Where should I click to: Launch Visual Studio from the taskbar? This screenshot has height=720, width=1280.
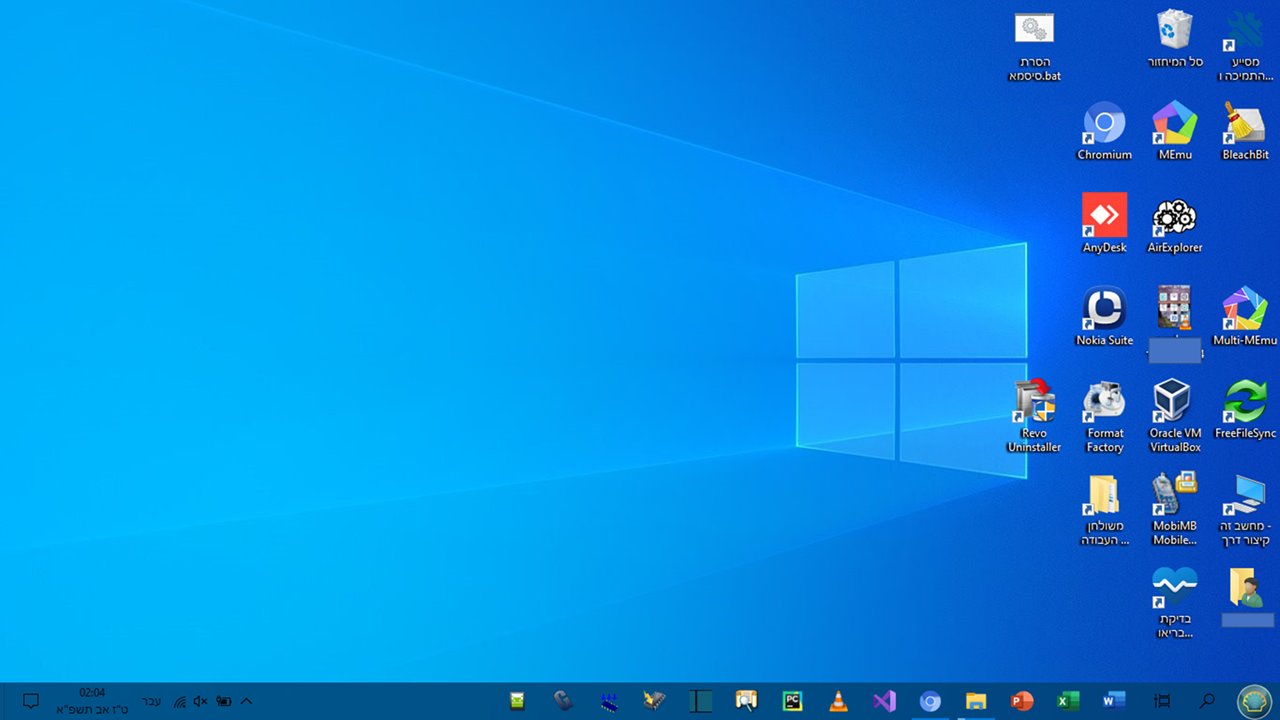point(884,701)
